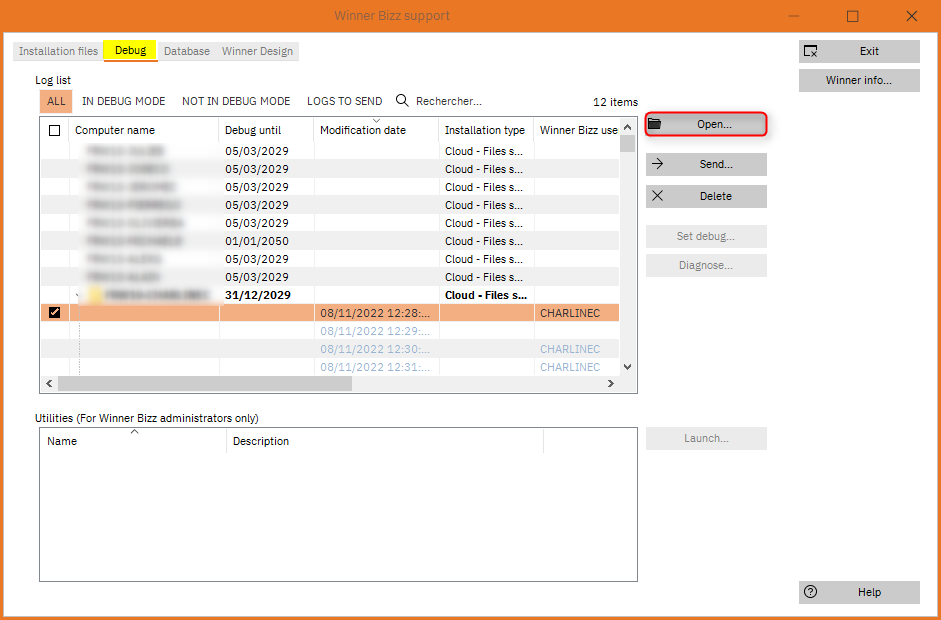Click the arrow icon on Send button
The height and width of the screenshot is (620, 941).
coord(657,164)
